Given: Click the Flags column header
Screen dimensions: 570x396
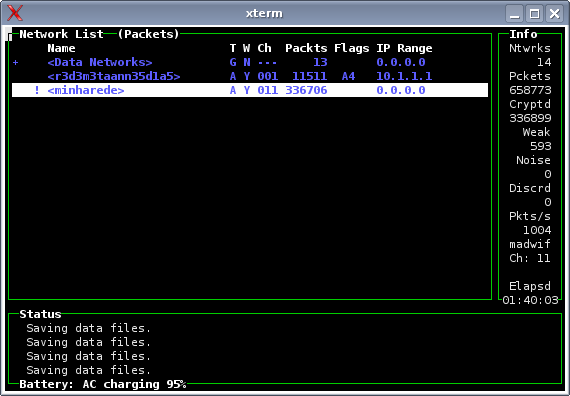Looking at the screenshot, I should [352, 48].
